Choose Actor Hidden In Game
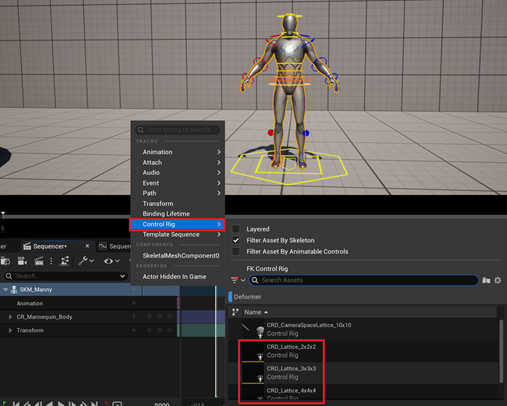The height and width of the screenshot is (406, 507). [178, 277]
